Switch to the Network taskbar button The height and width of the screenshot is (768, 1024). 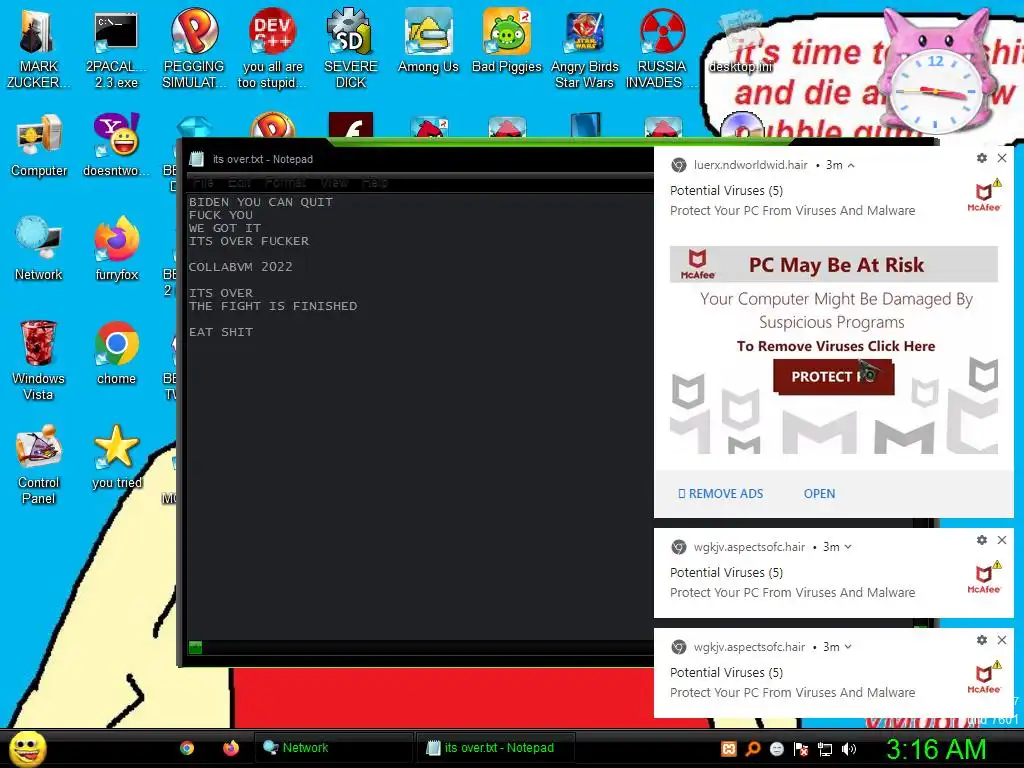(333, 748)
